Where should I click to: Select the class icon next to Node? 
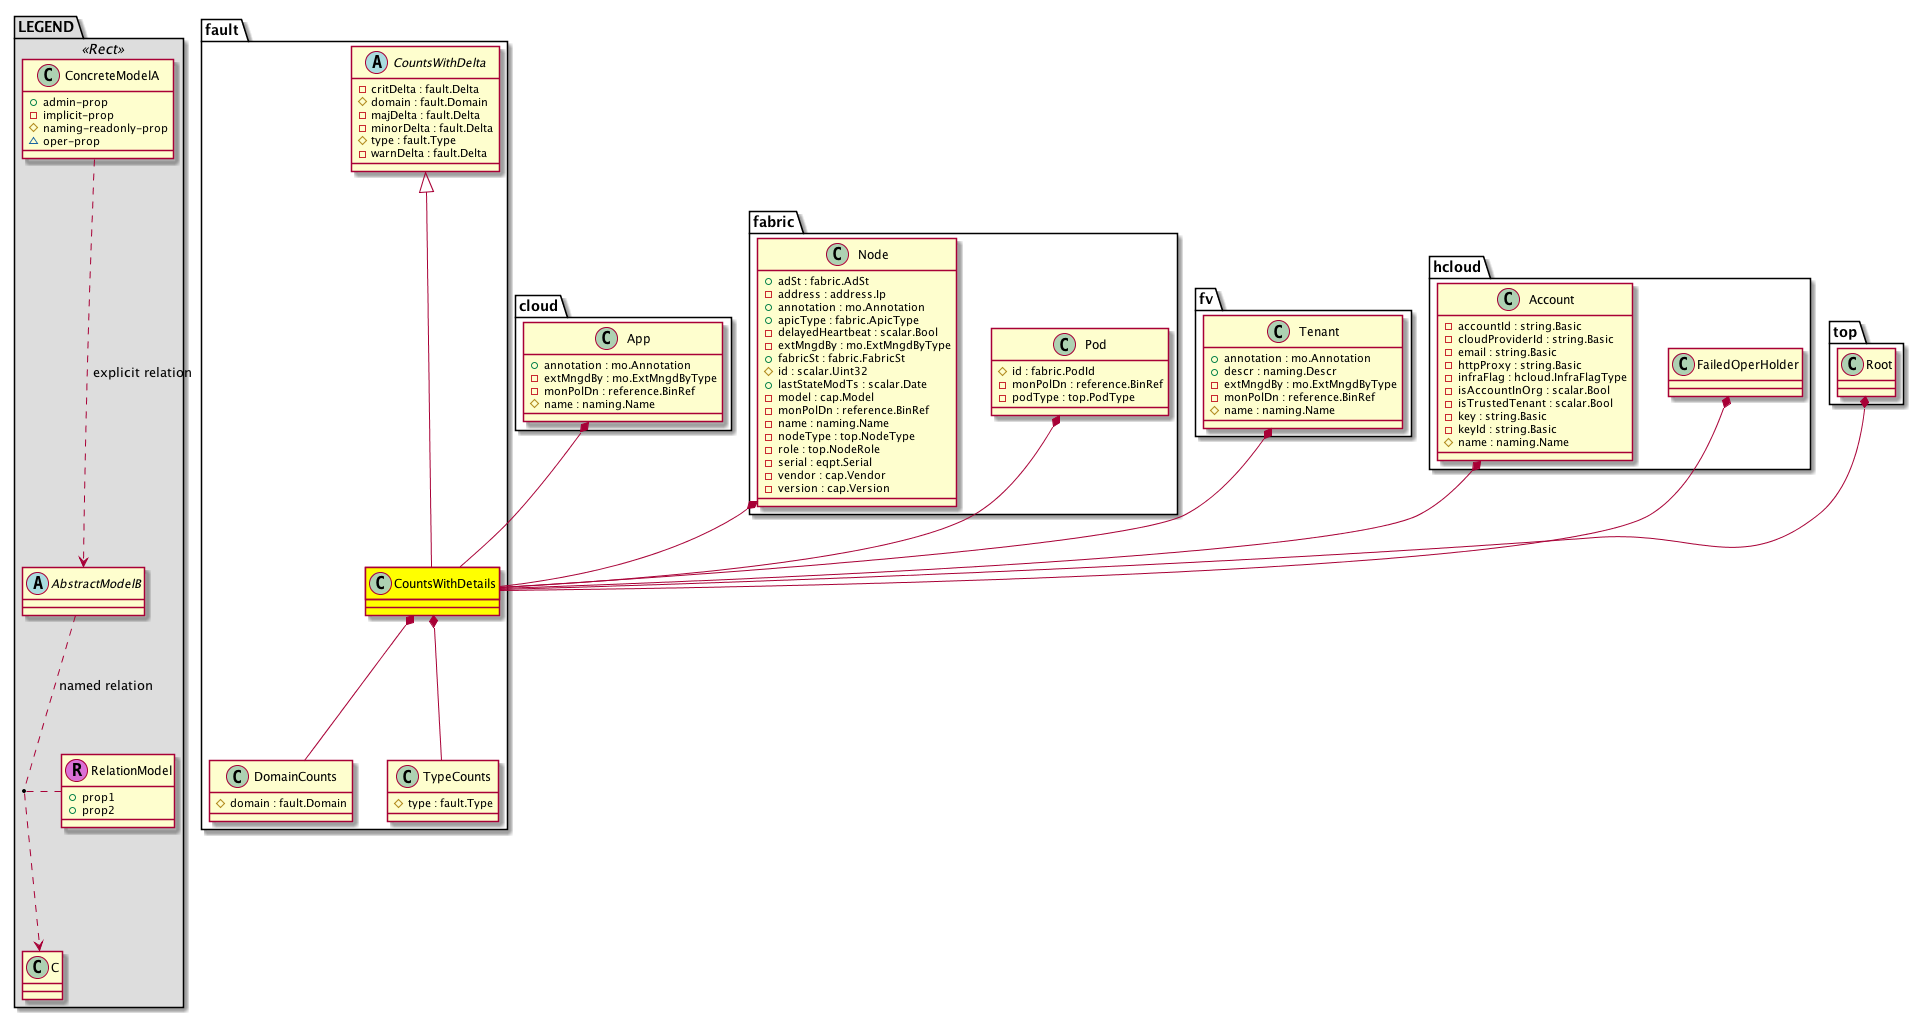coord(839,254)
